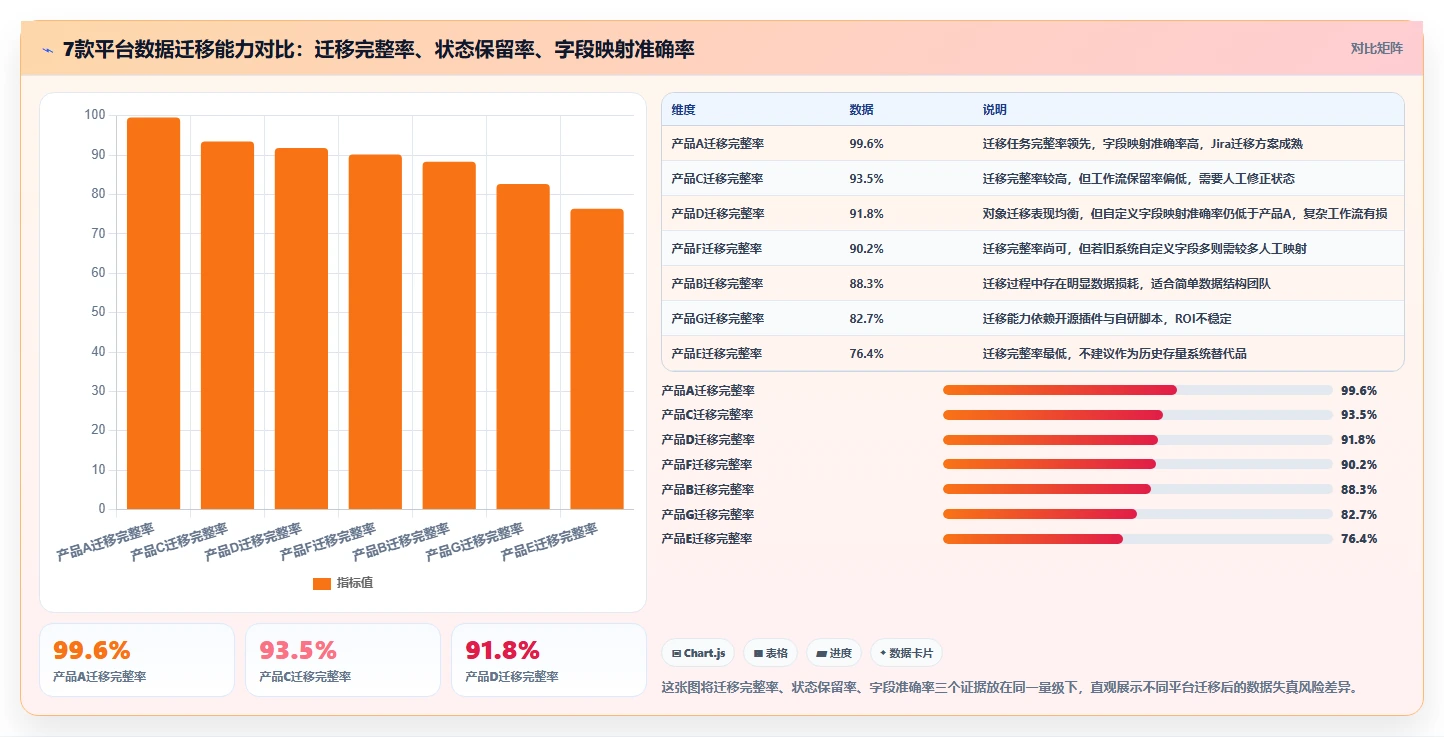
Task: Click the 产品A迁移完整率 bar in chart
Action: click(153, 313)
